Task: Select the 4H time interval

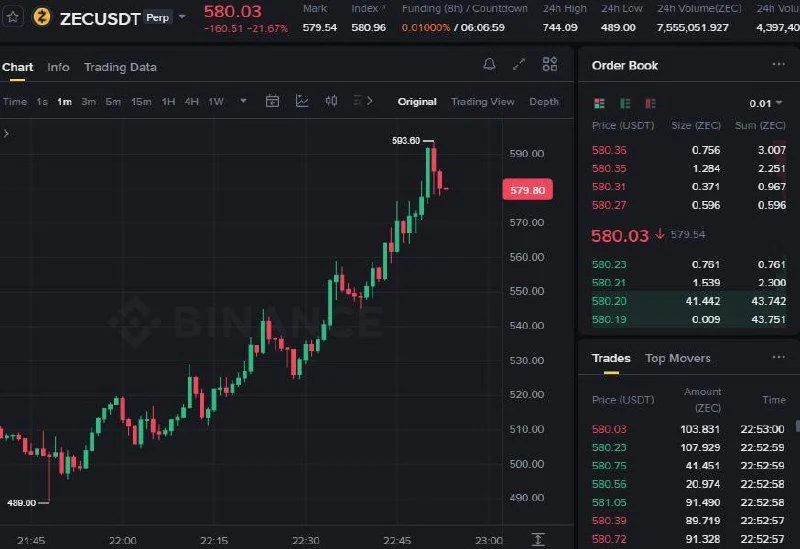Action: [191, 102]
